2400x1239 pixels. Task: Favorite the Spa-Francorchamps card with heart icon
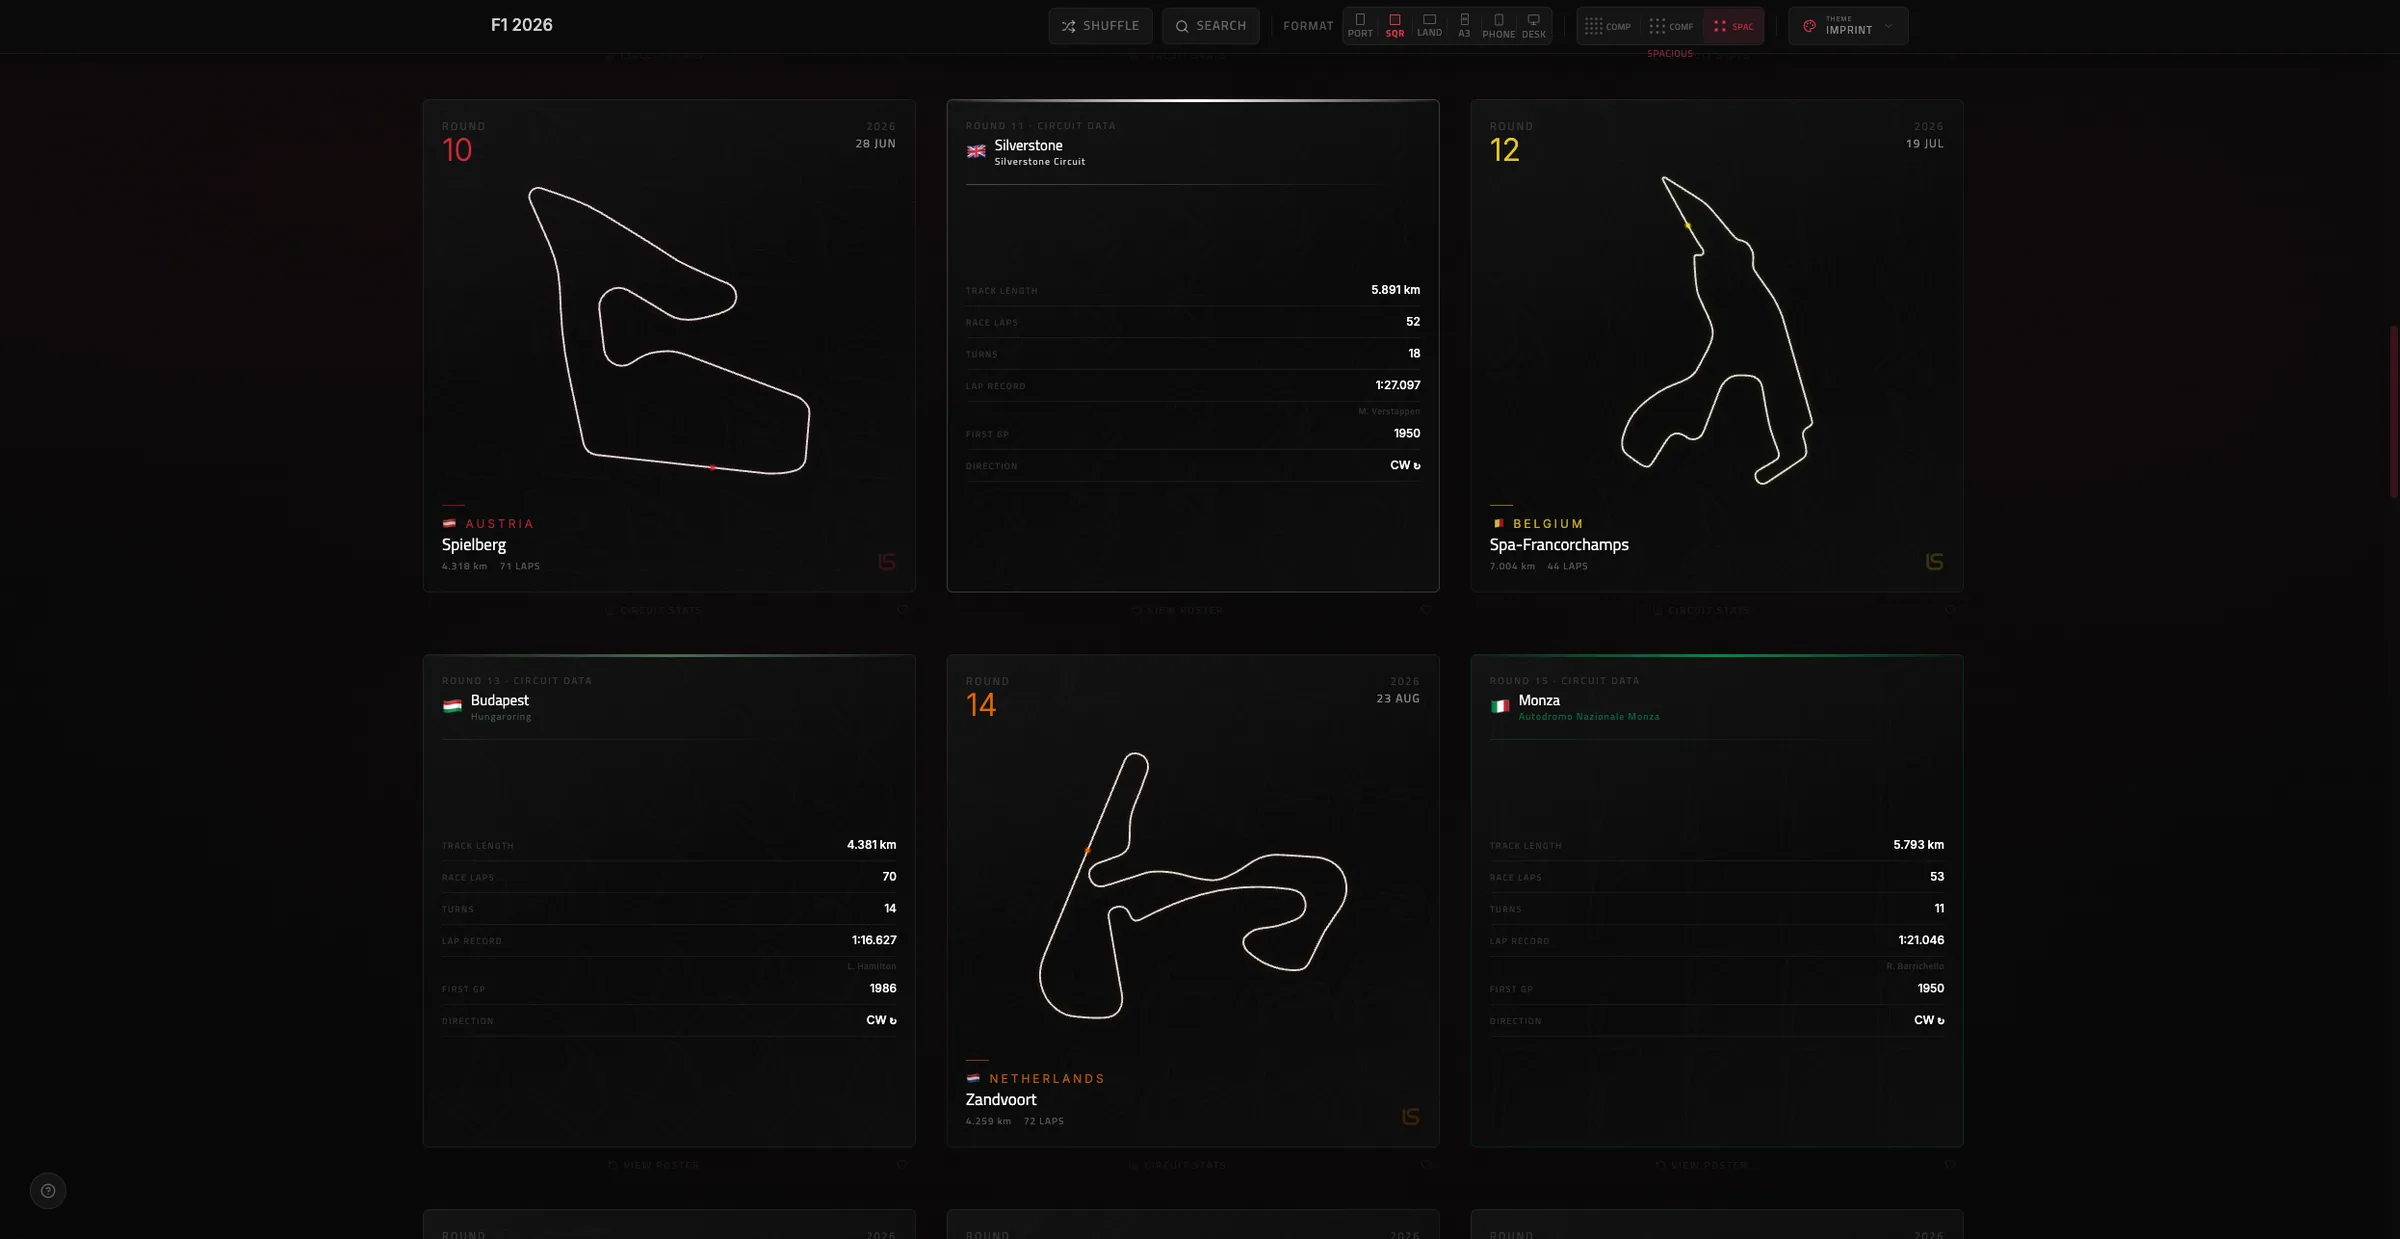(1950, 610)
